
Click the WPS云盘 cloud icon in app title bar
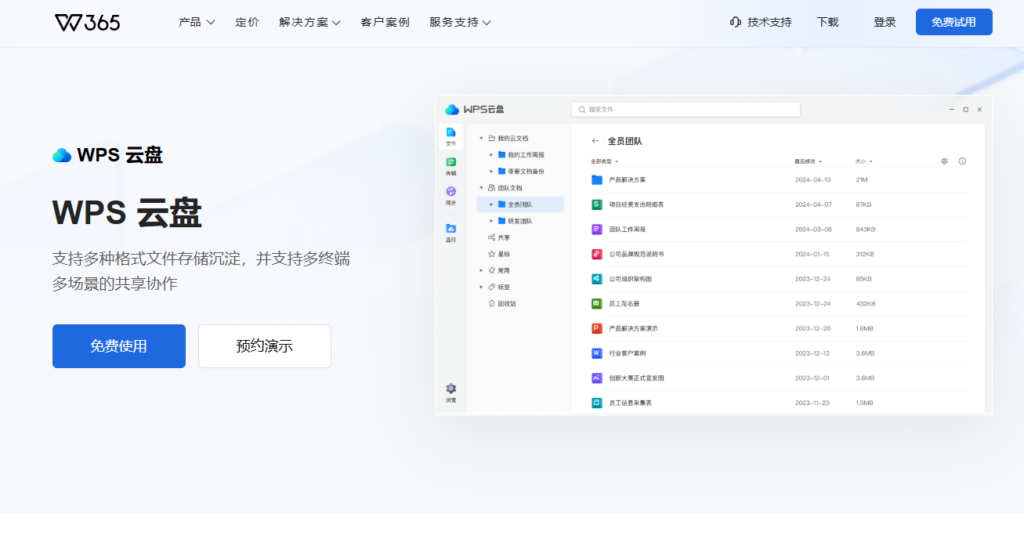(x=452, y=109)
